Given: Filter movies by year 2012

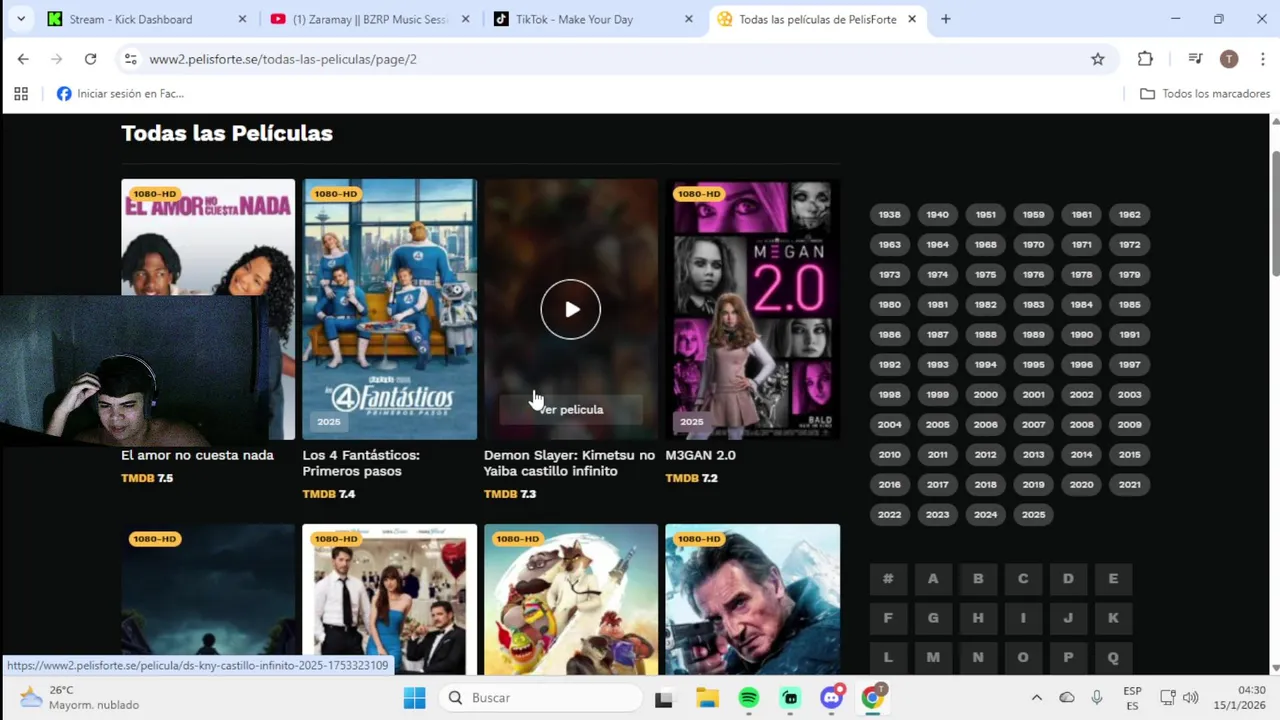Looking at the screenshot, I should (x=985, y=454).
